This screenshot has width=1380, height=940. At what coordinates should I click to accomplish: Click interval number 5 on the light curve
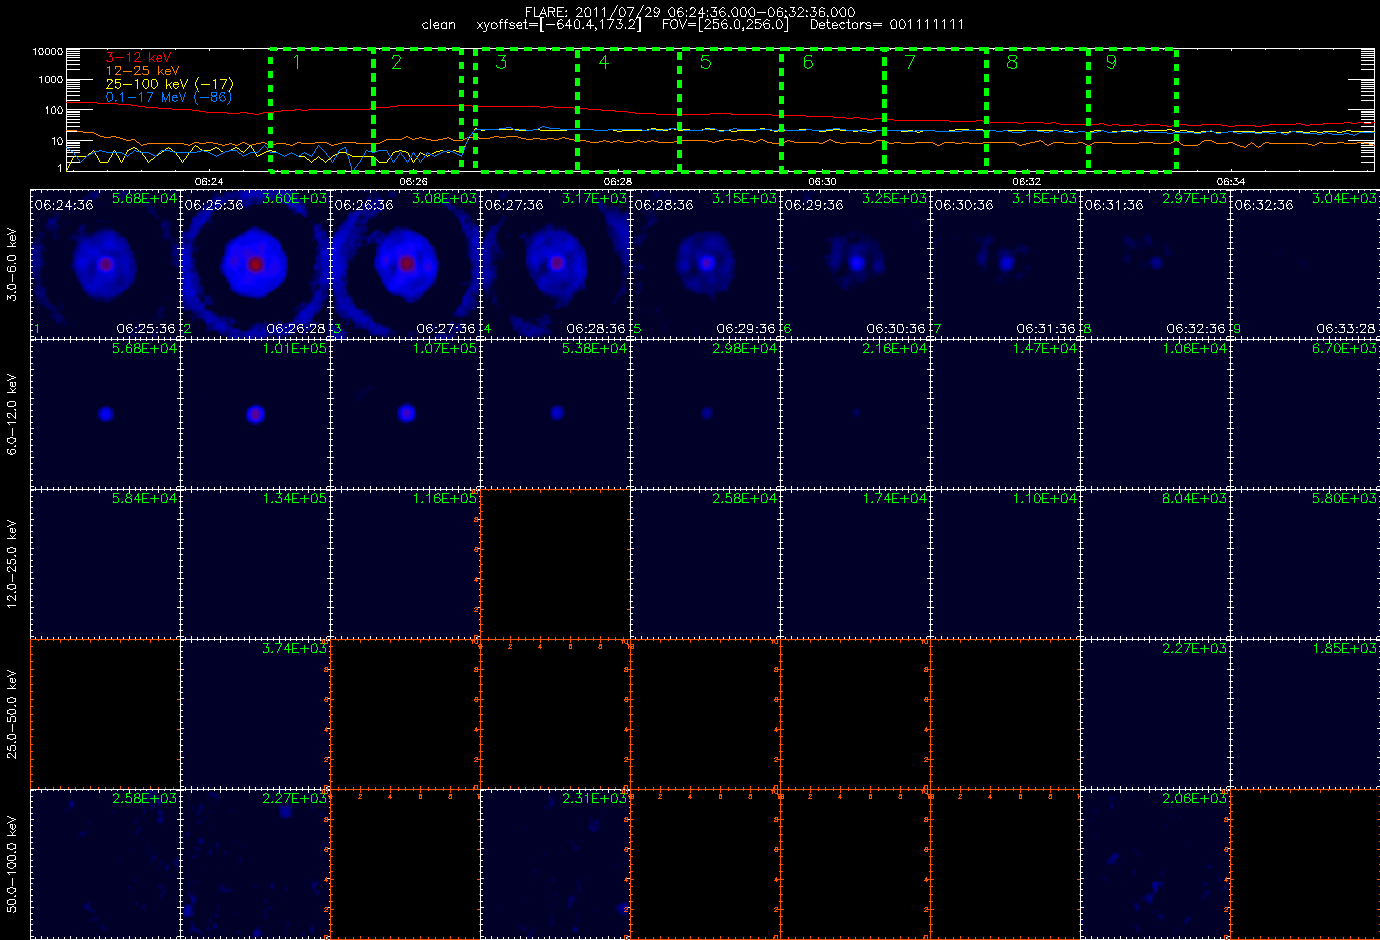(x=705, y=63)
